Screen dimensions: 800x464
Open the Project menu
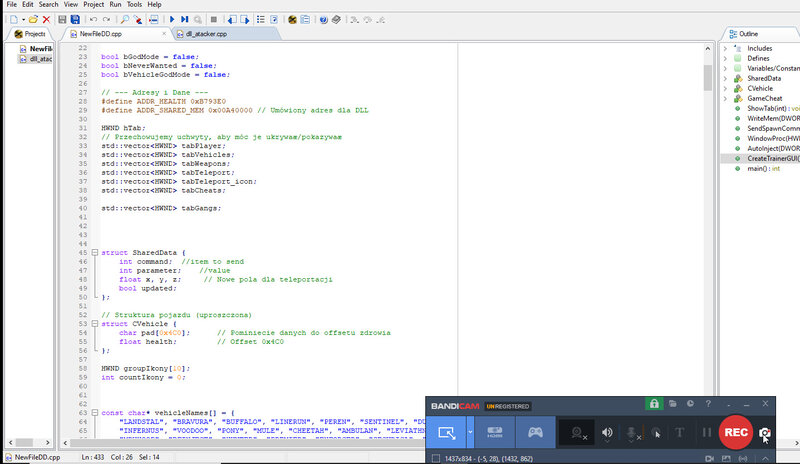point(93,4)
